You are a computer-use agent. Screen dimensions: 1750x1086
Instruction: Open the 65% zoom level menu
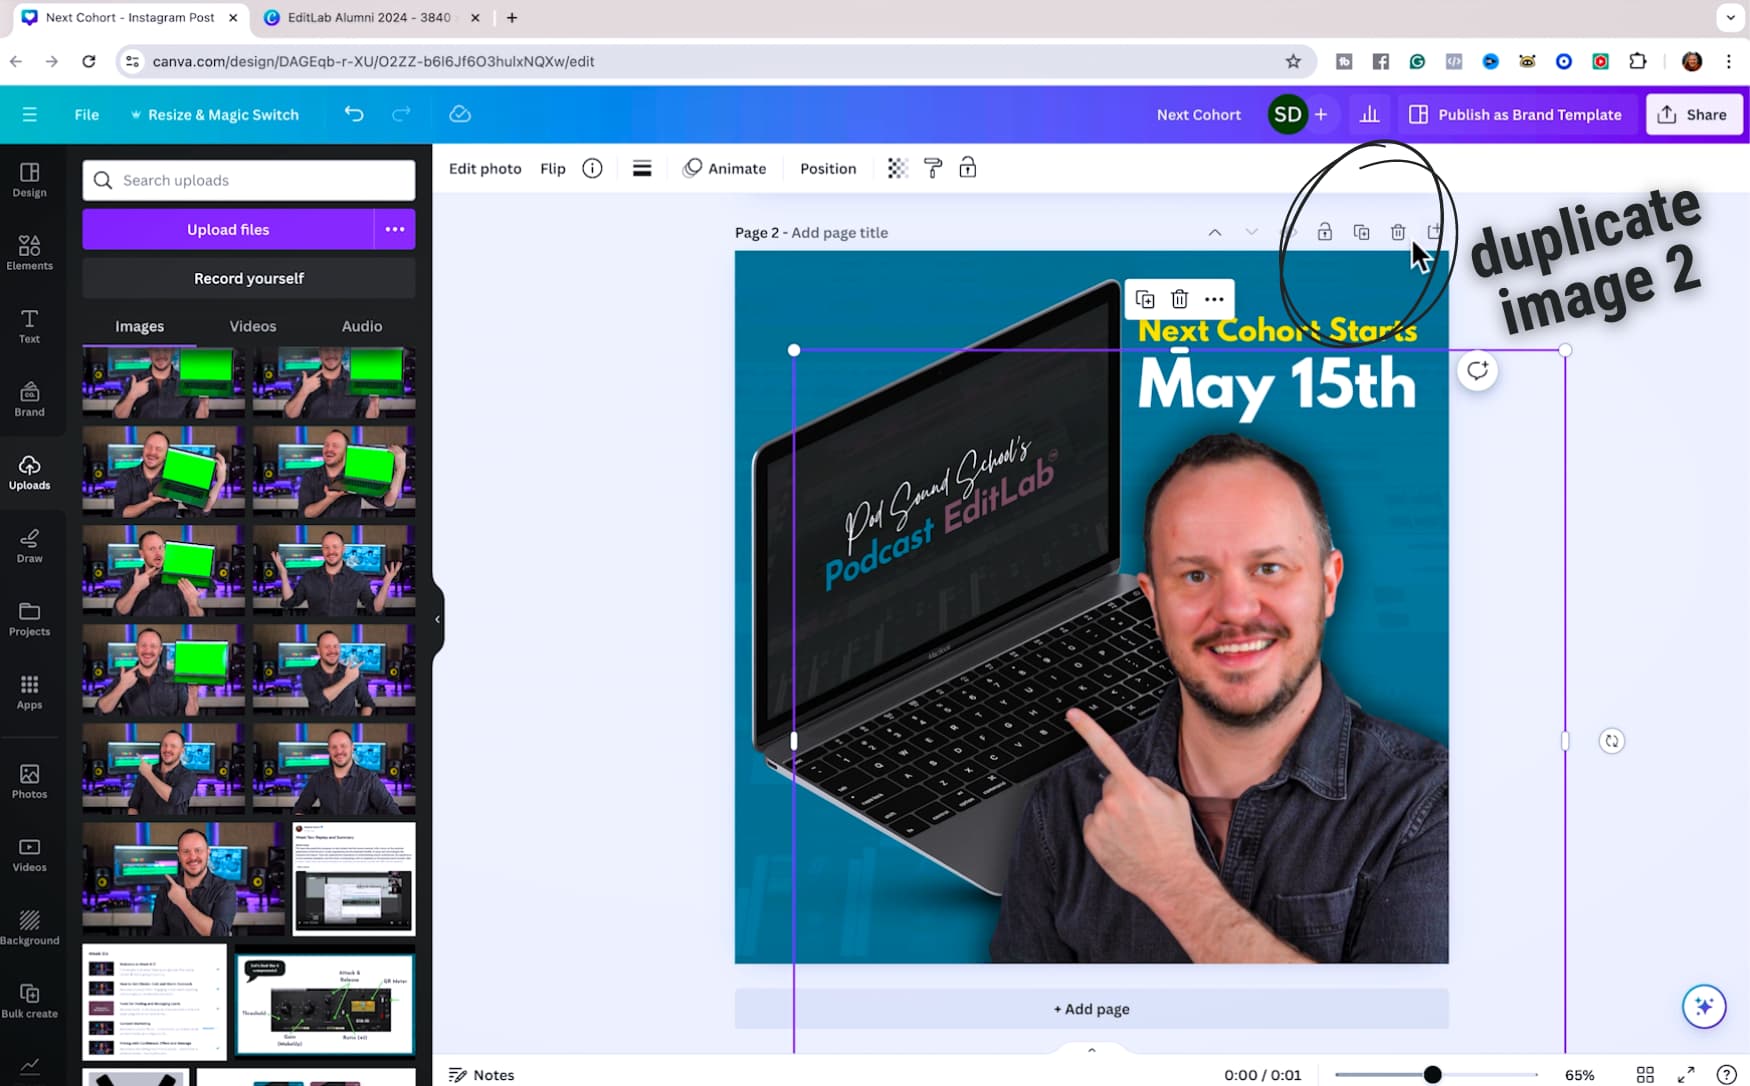[1580, 1075]
